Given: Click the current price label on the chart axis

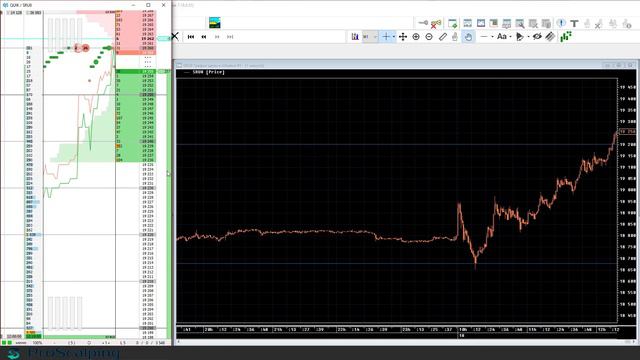Looking at the screenshot, I should click(x=627, y=131).
